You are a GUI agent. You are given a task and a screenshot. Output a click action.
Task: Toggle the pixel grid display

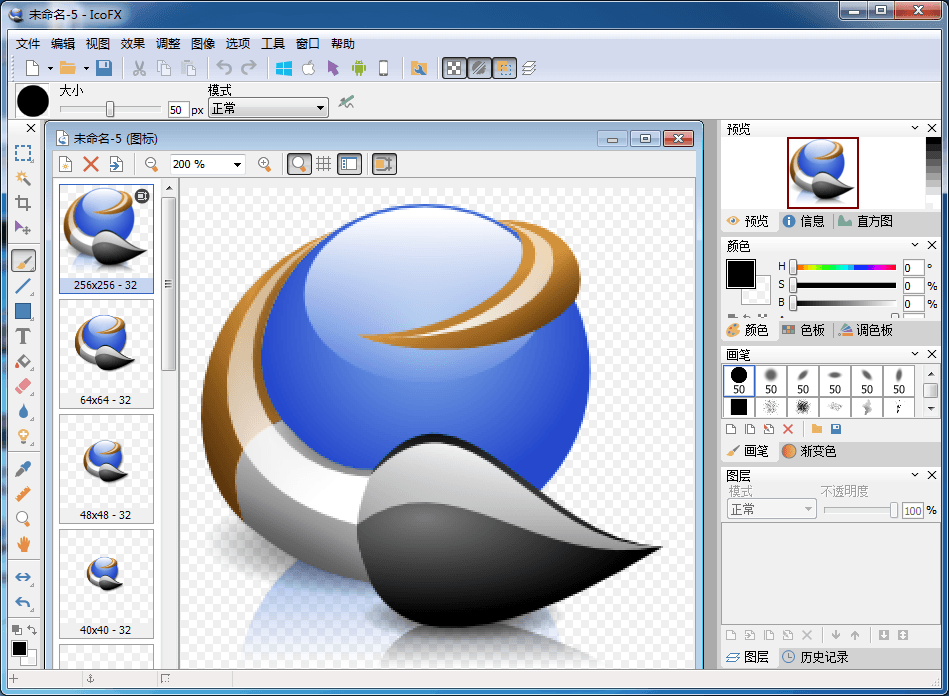tap(324, 164)
